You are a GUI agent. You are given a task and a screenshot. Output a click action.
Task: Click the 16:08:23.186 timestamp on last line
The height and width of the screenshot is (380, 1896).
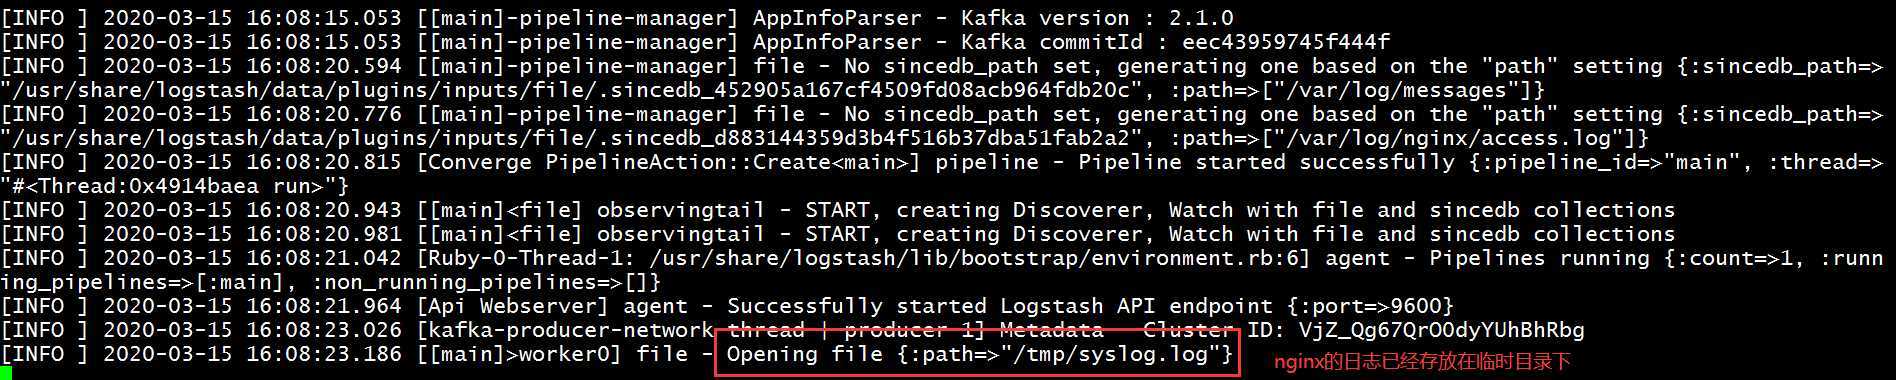click(x=324, y=354)
